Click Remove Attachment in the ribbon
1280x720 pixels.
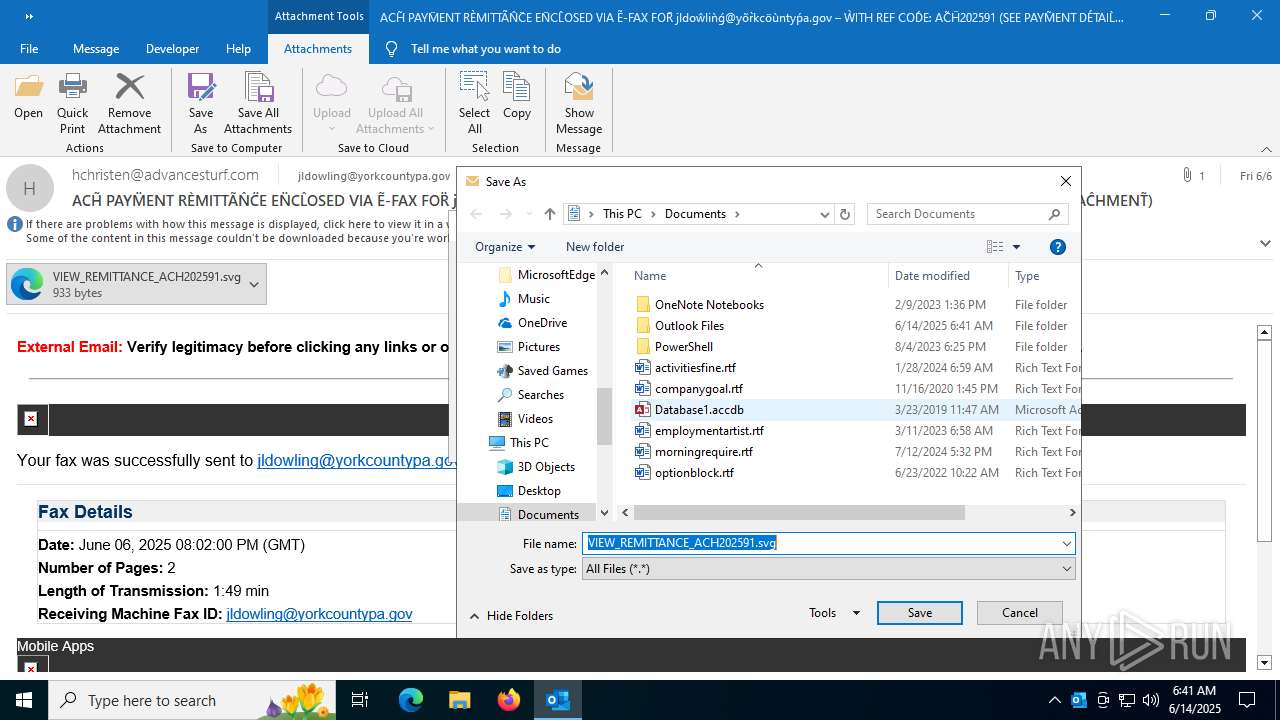pos(129,104)
